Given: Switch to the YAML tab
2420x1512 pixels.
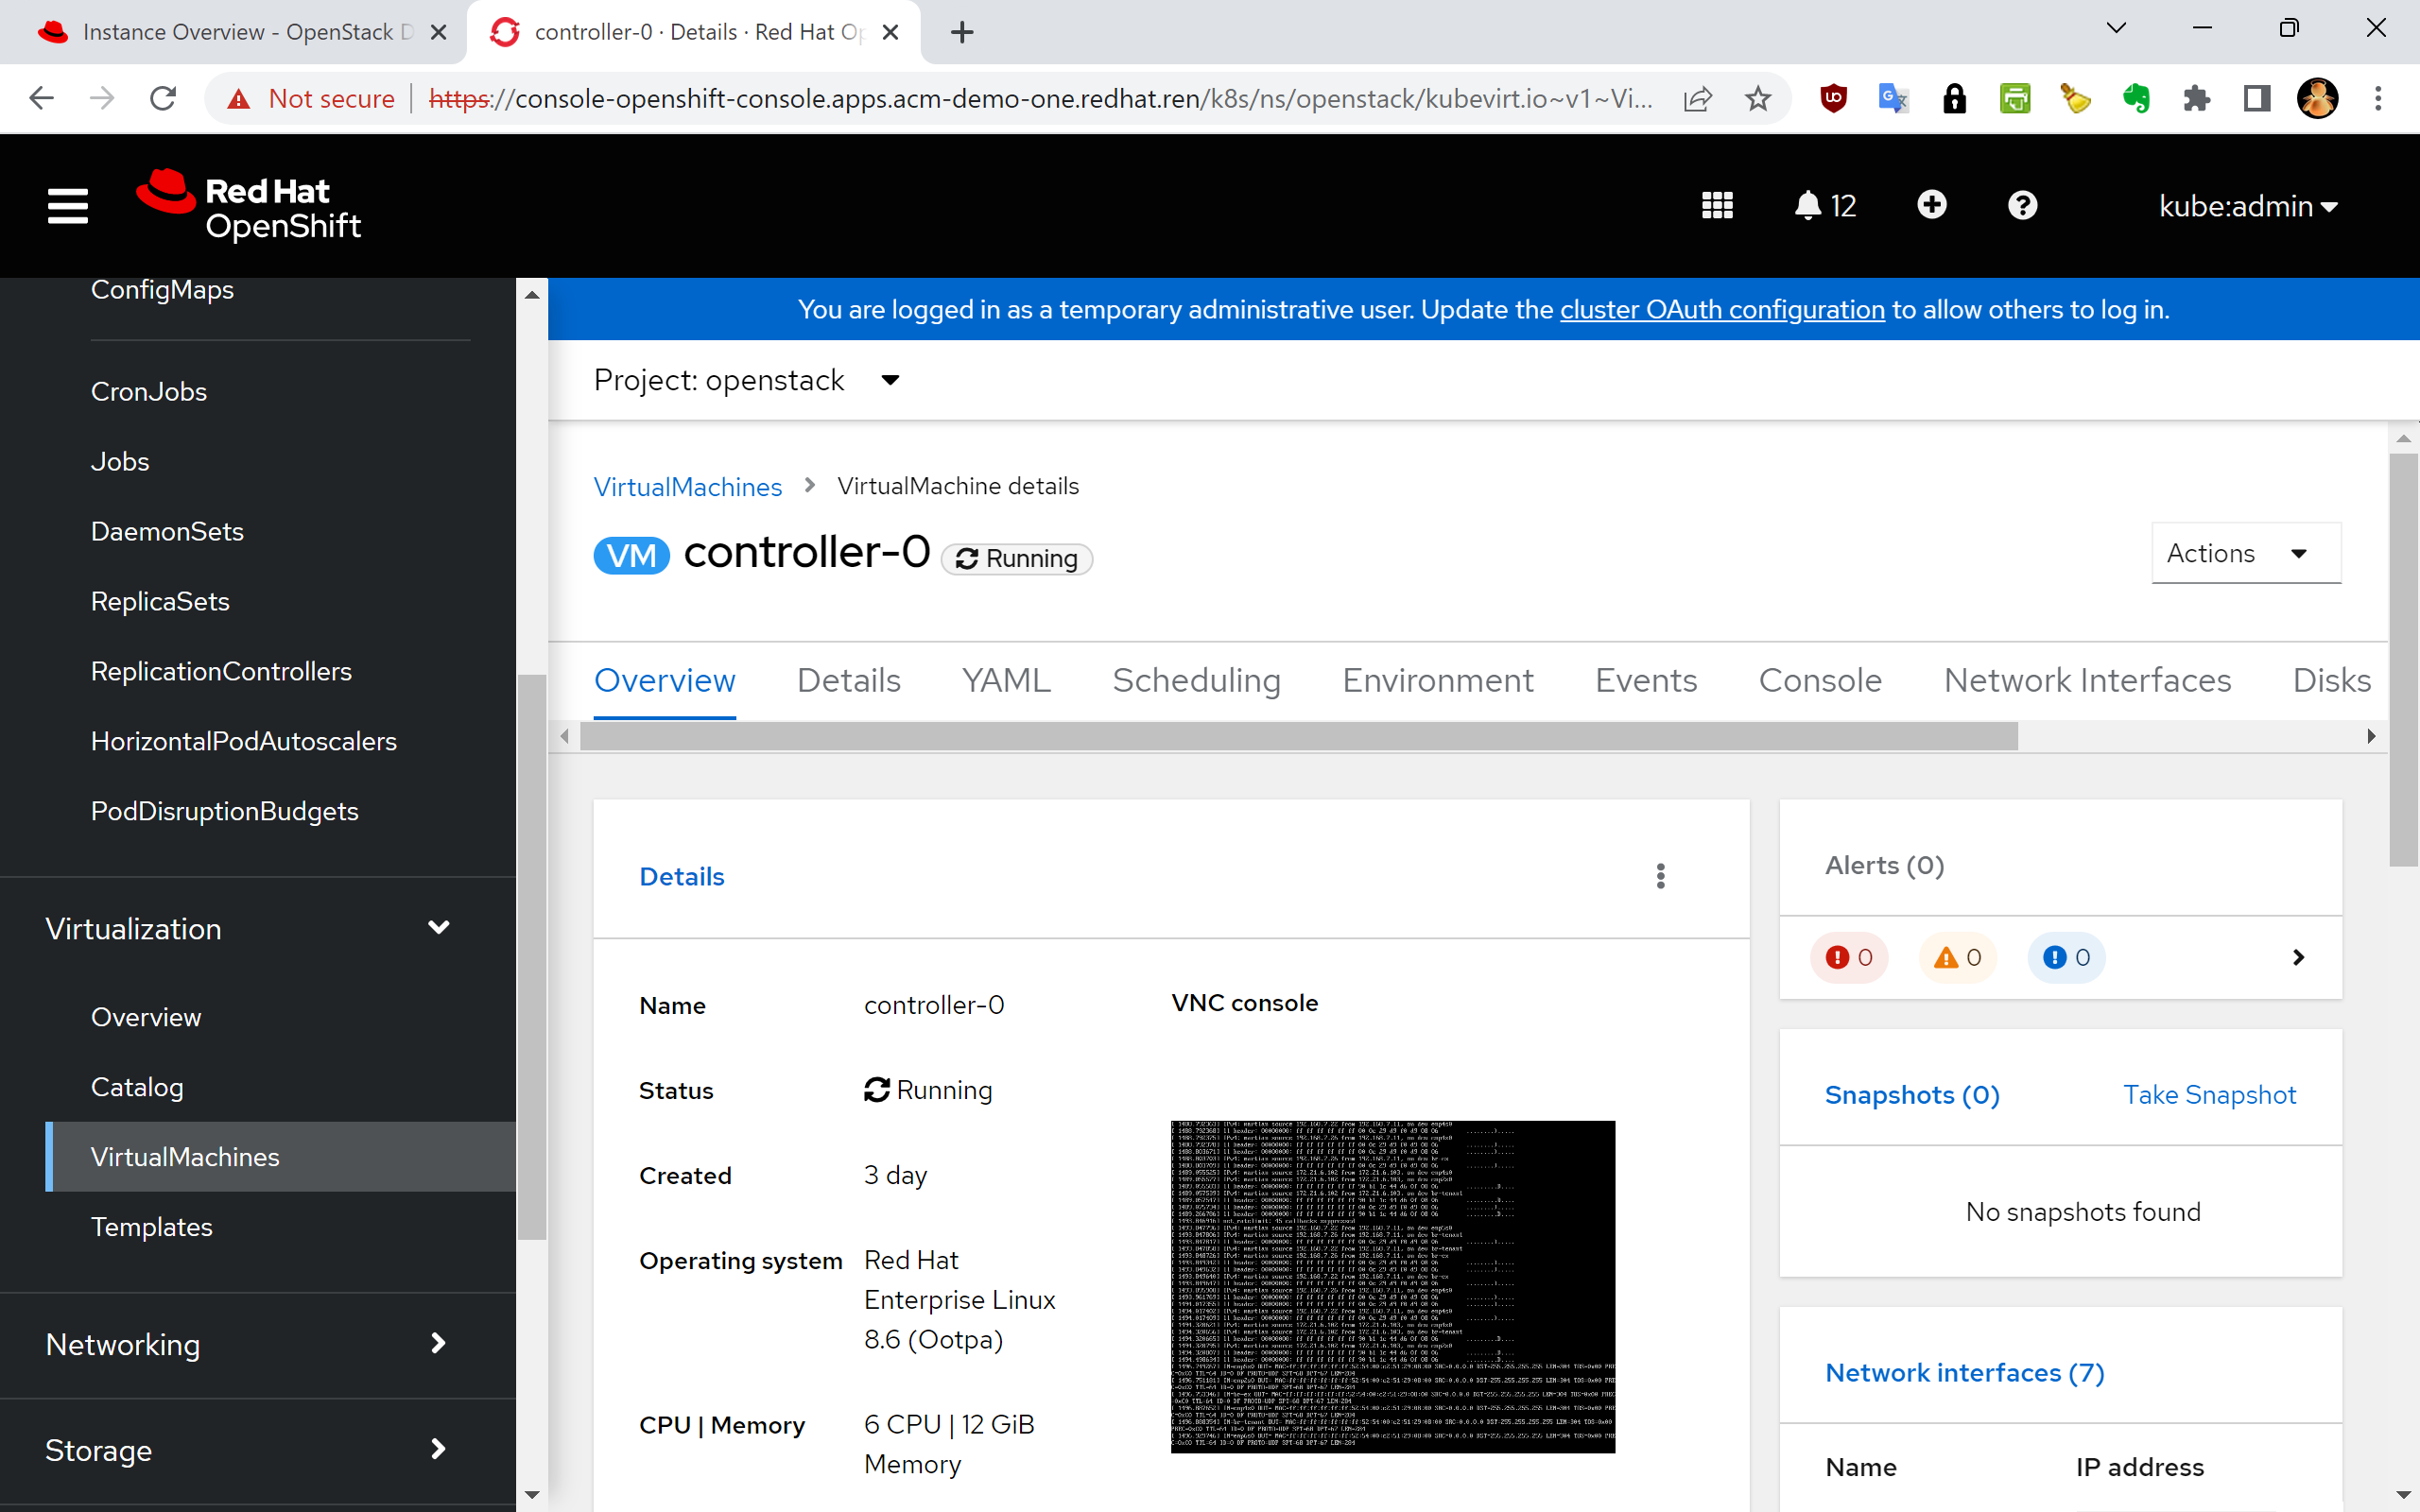Looking at the screenshot, I should pyautogui.click(x=1005, y=680).
